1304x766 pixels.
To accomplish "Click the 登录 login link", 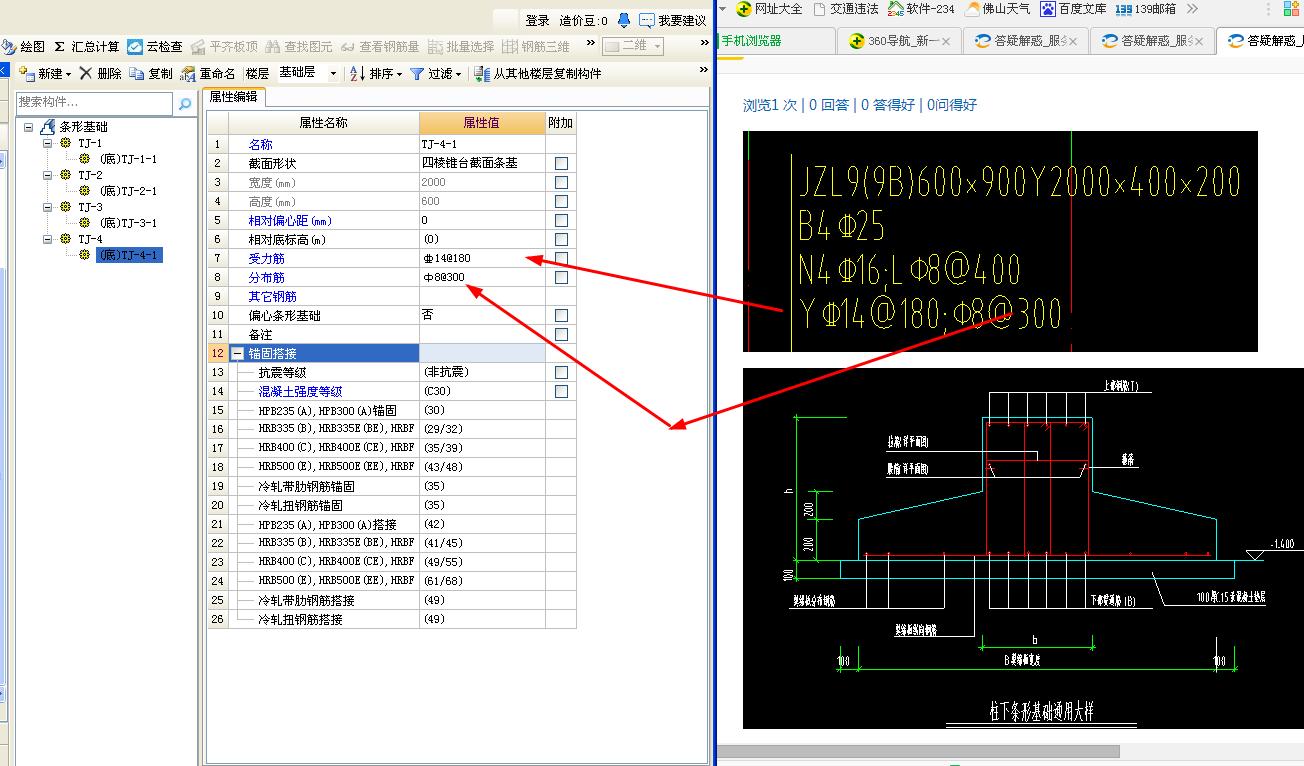I will tap(537, 20).
